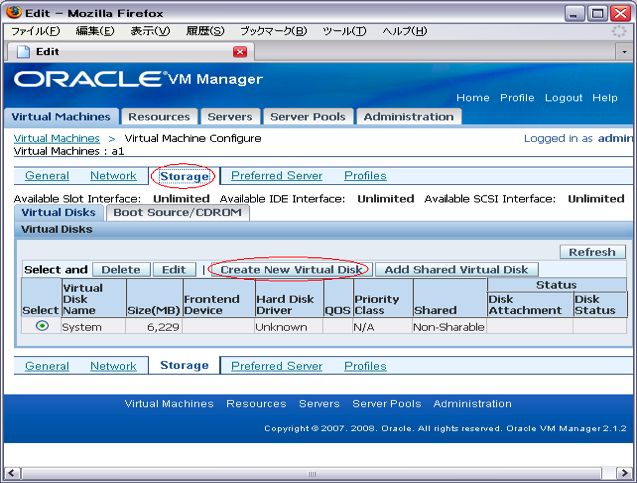Open the bottom Preferred Server link
637x483 pixels.
point(277,366)
